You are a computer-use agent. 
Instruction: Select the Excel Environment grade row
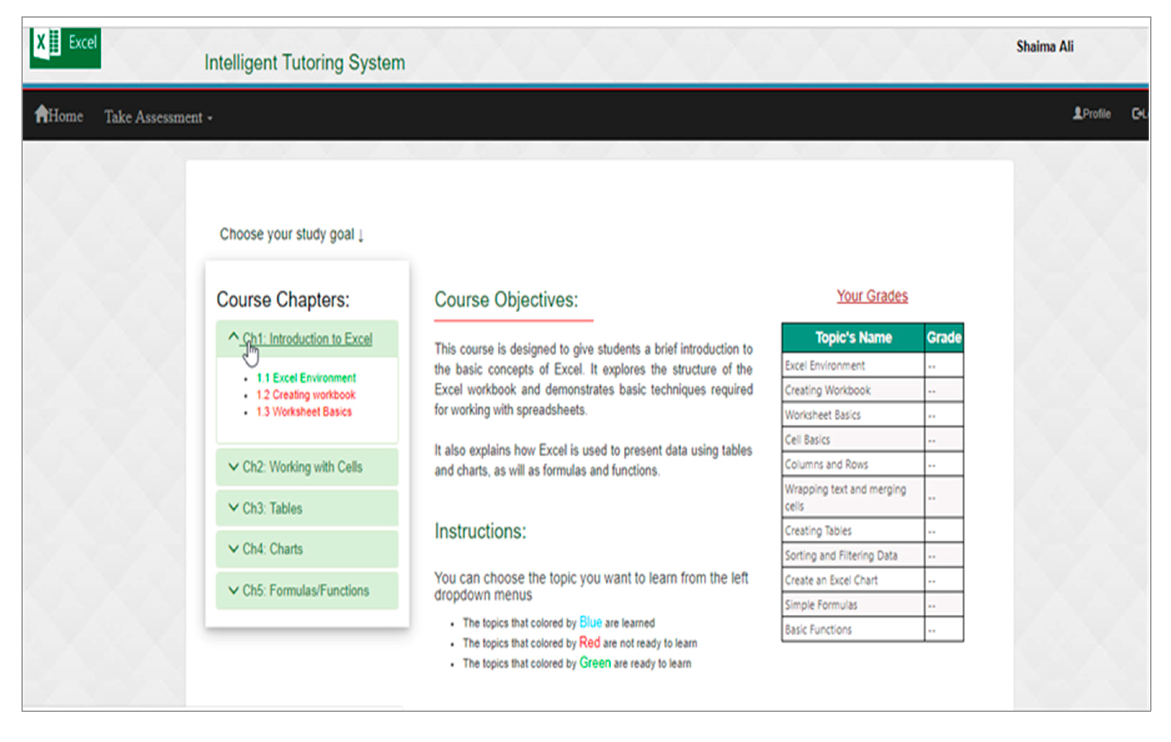(x=852, y=366)
